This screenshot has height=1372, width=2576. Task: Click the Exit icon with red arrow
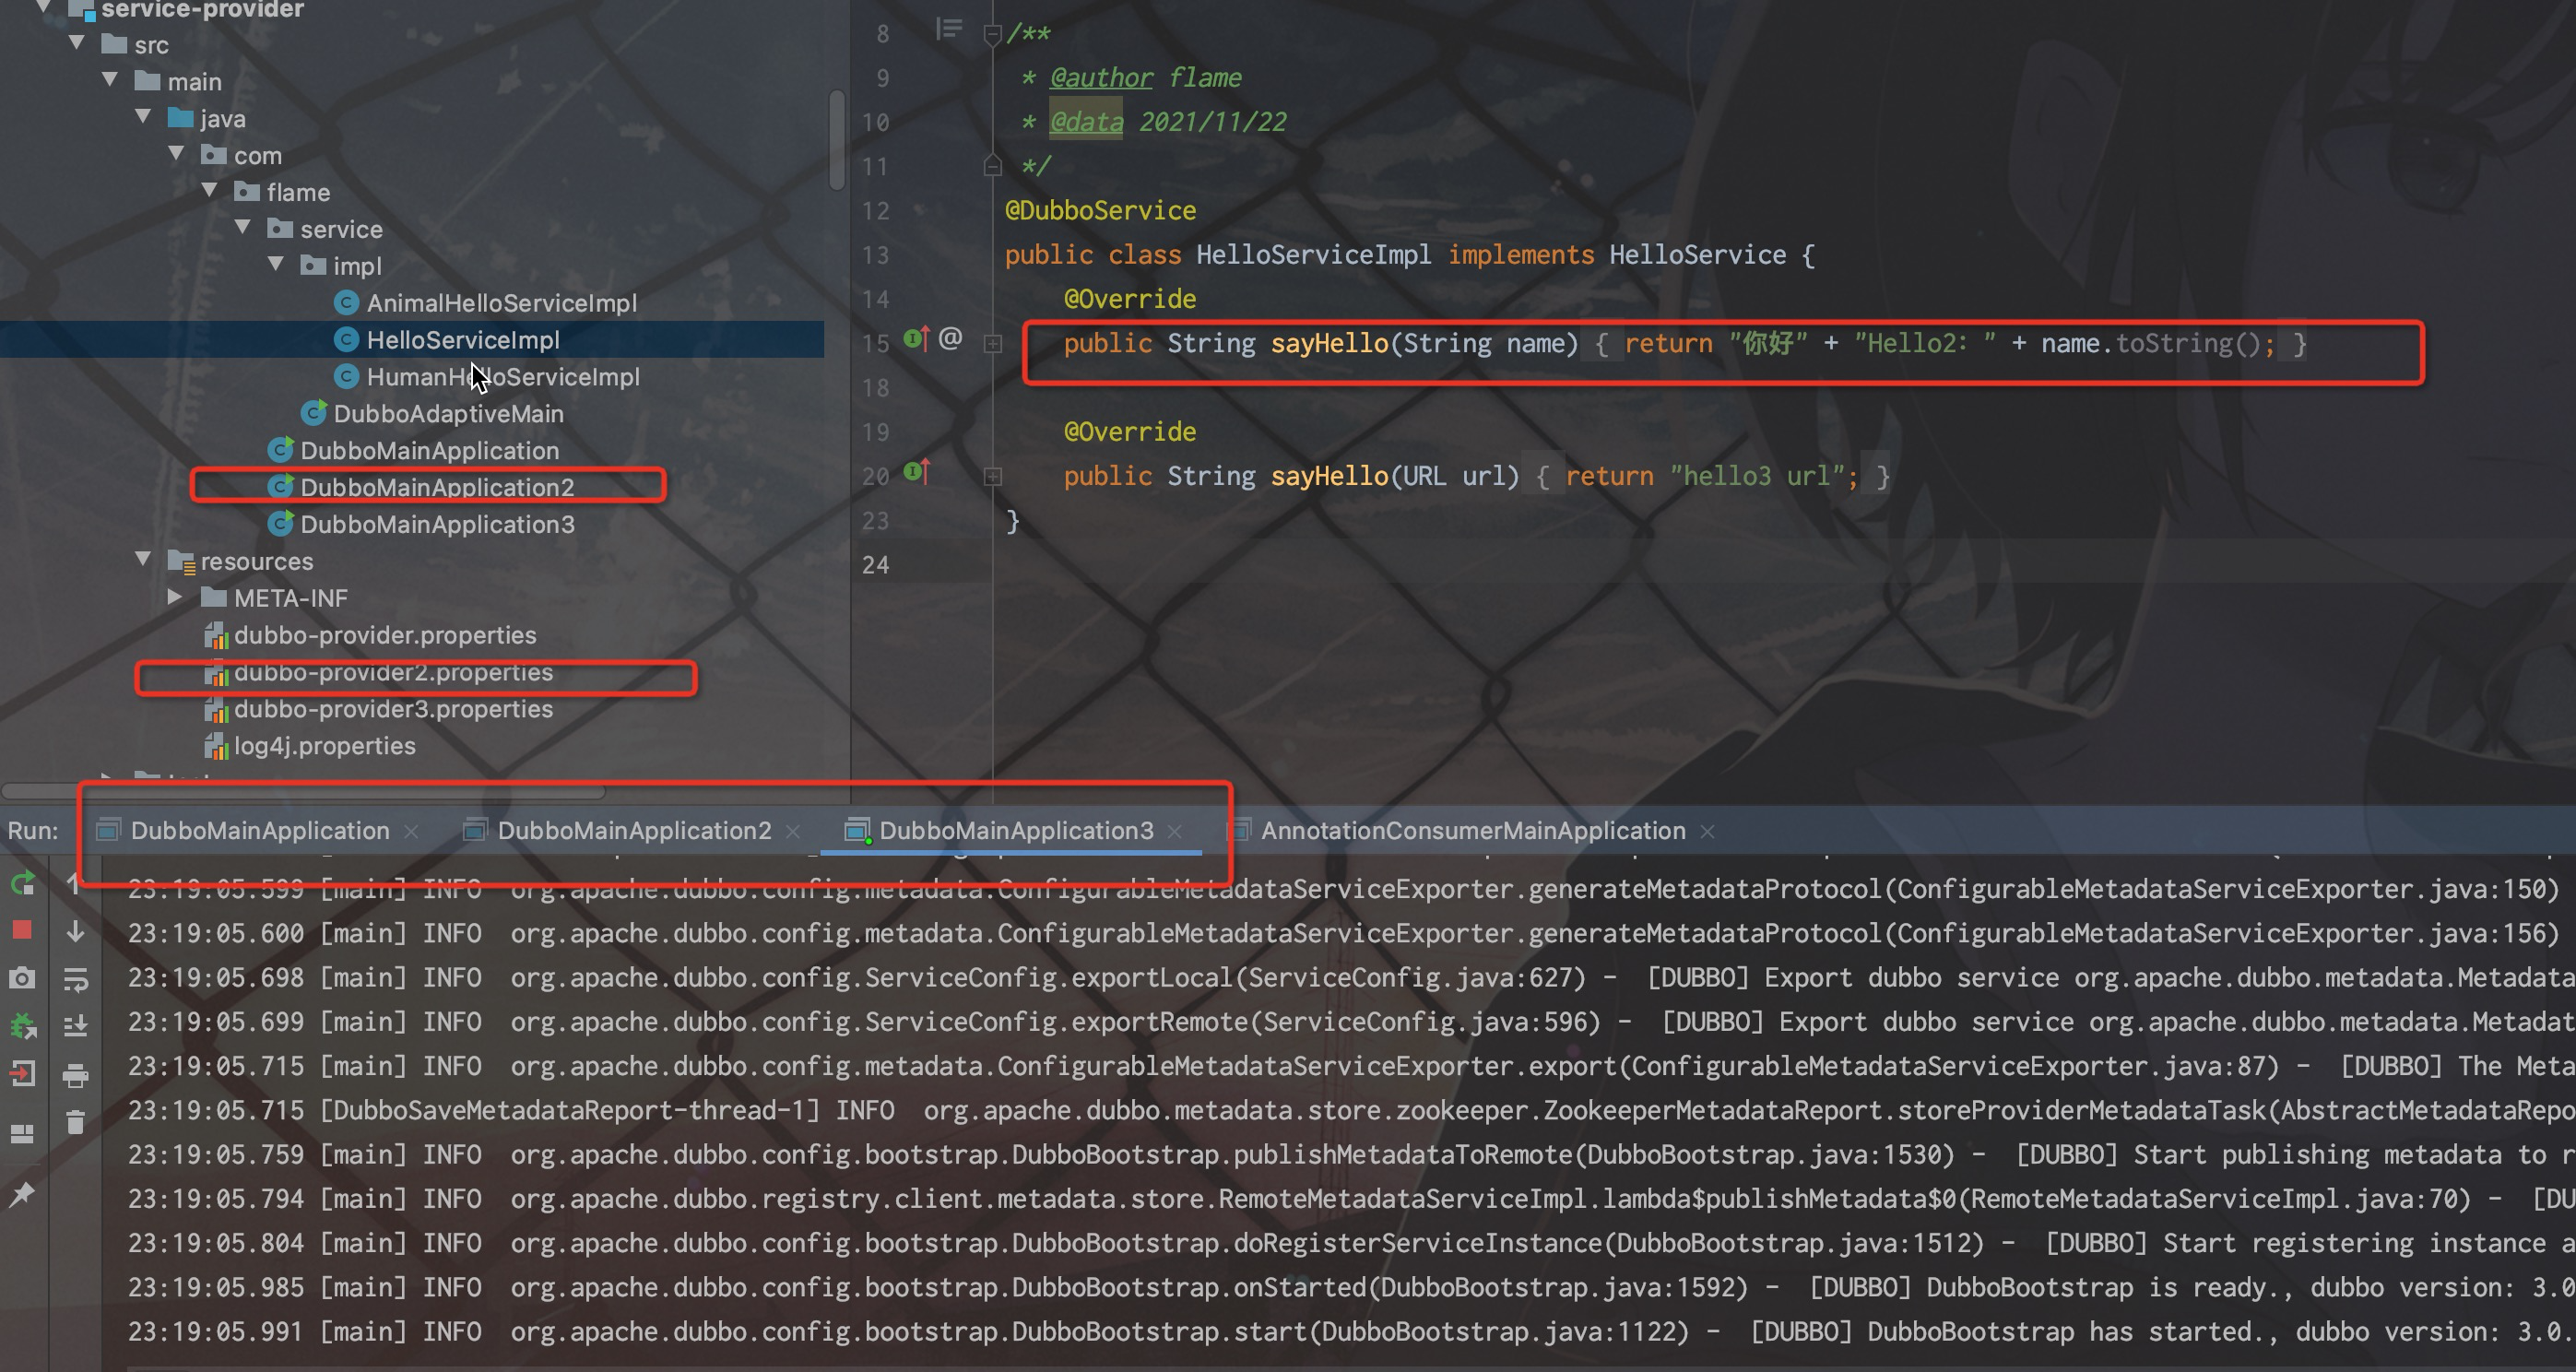coord(22,1074)
